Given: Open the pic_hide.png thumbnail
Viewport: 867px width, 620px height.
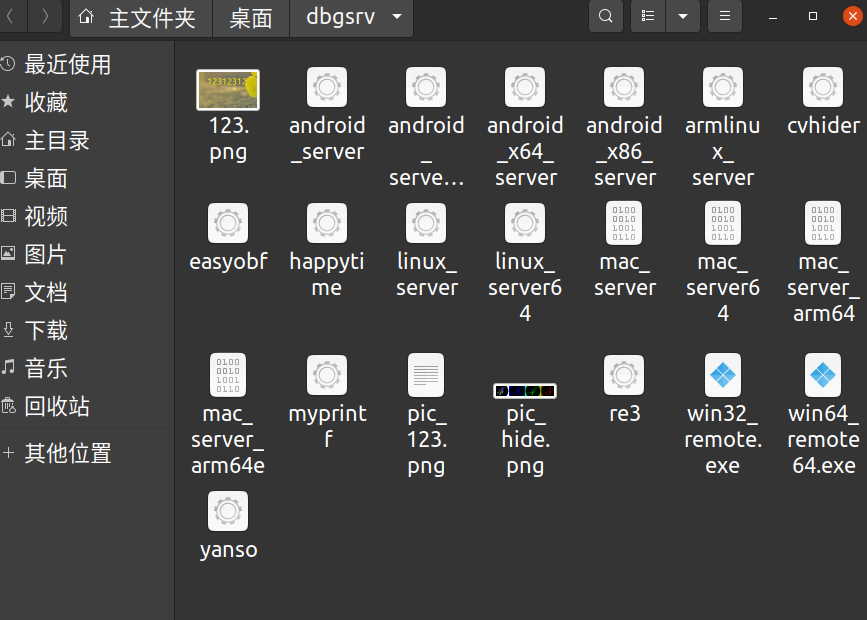Looking at the screenshot, I should click(525, 391).
